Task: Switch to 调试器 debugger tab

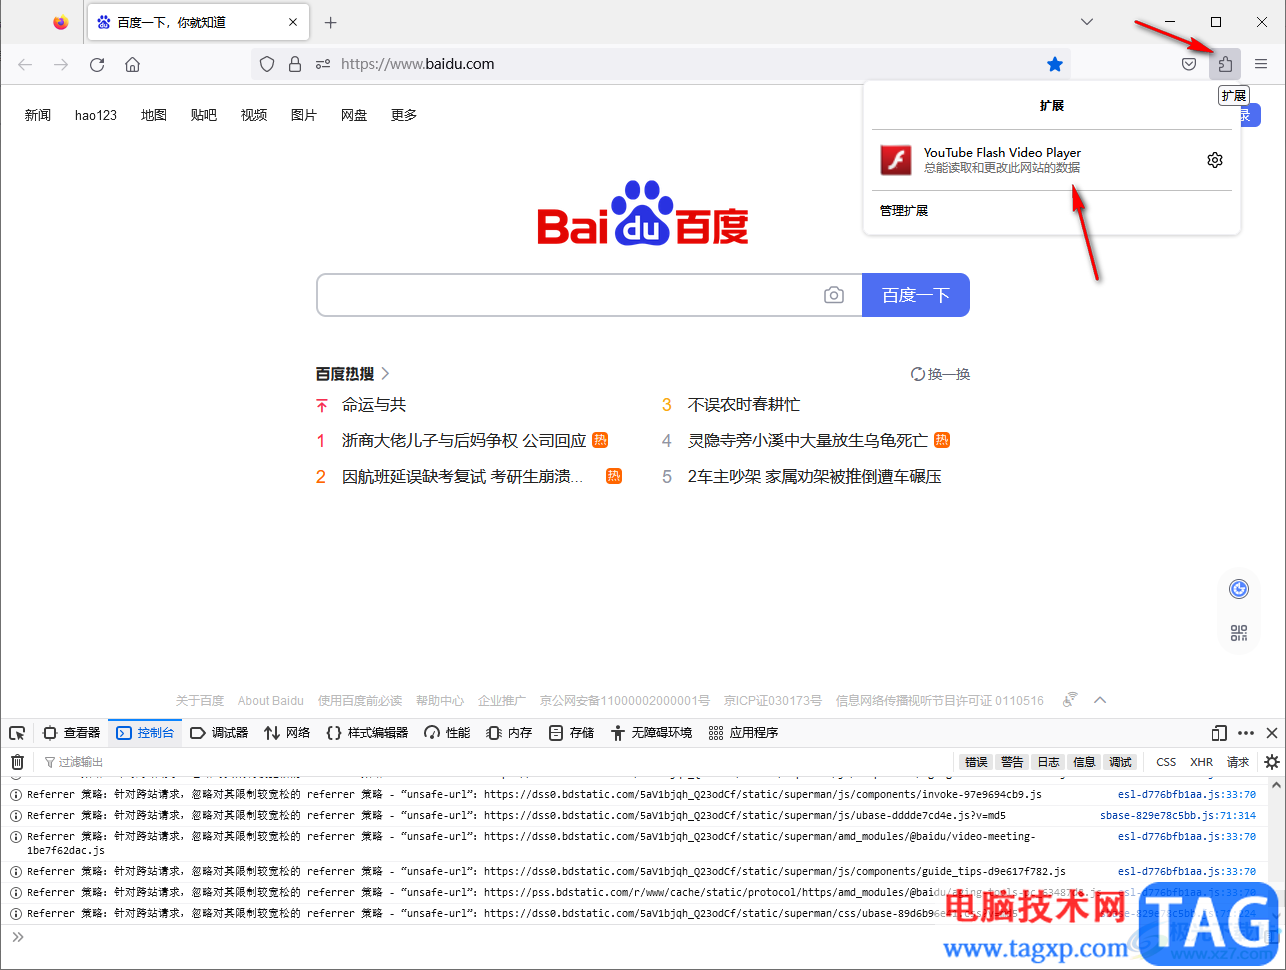Action: (x=219, y=733)
